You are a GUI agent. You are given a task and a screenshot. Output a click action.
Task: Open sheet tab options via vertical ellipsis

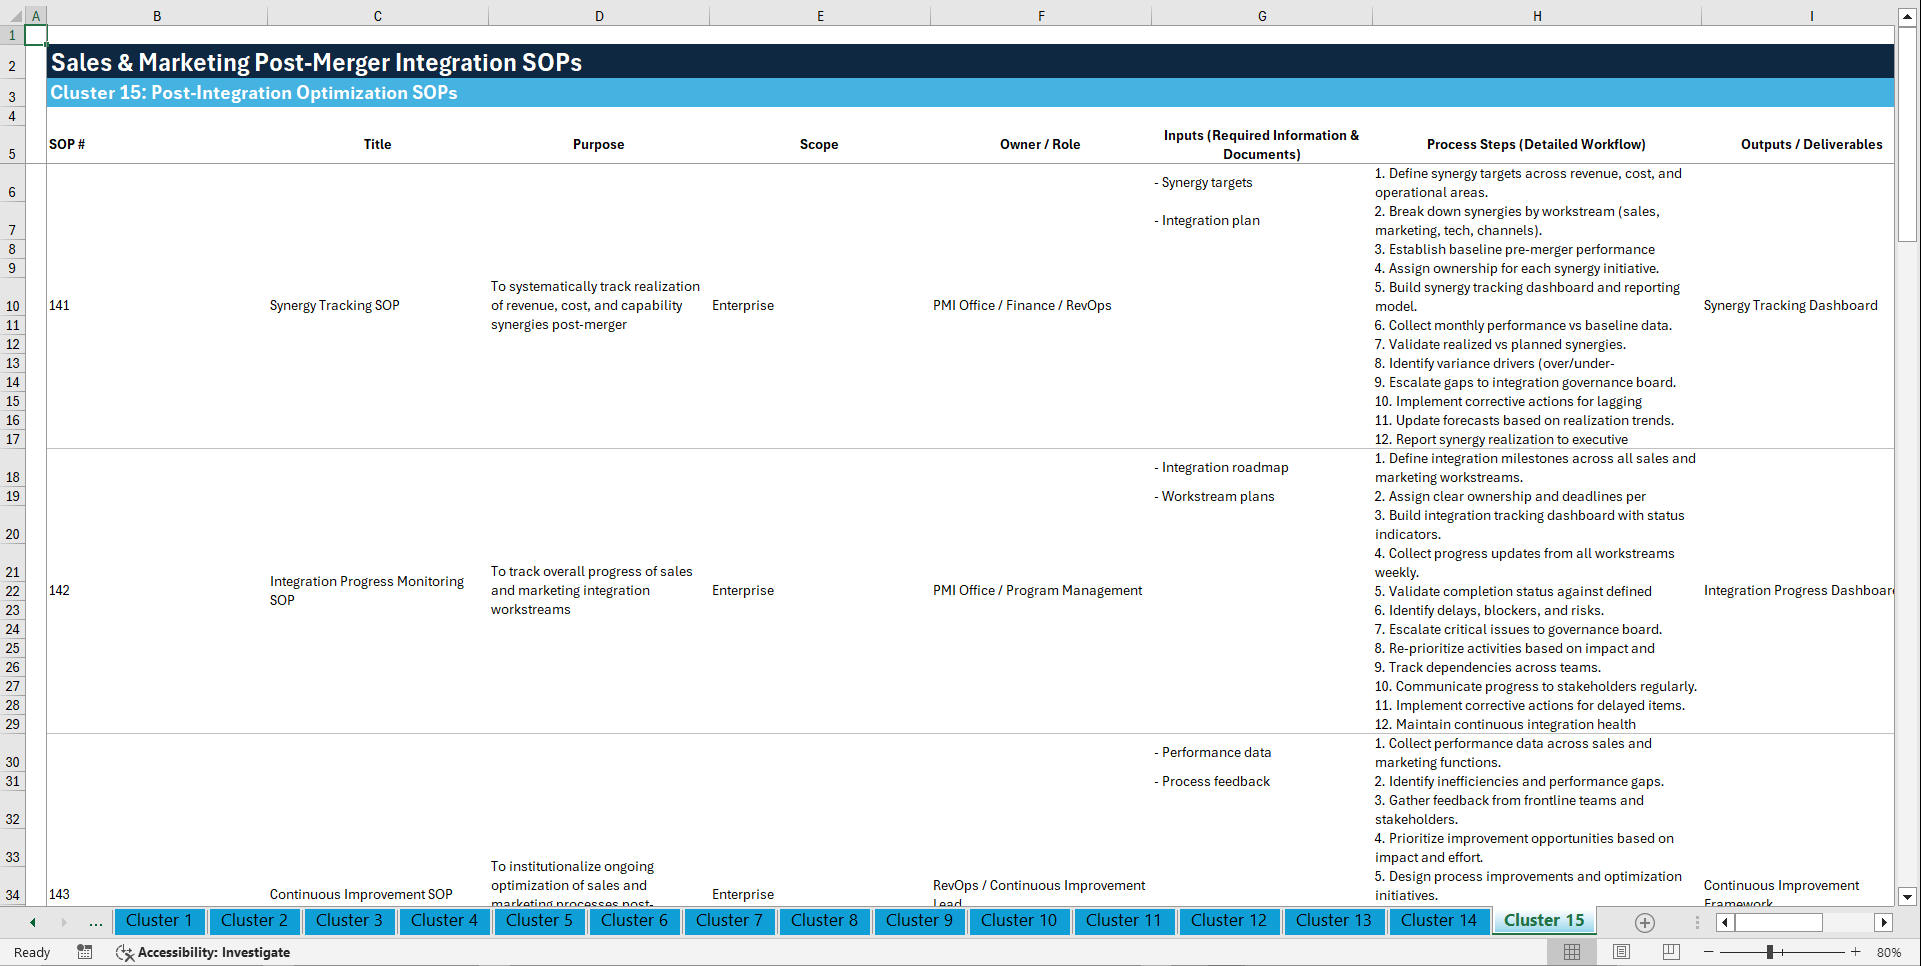[x=1696, y=922]
